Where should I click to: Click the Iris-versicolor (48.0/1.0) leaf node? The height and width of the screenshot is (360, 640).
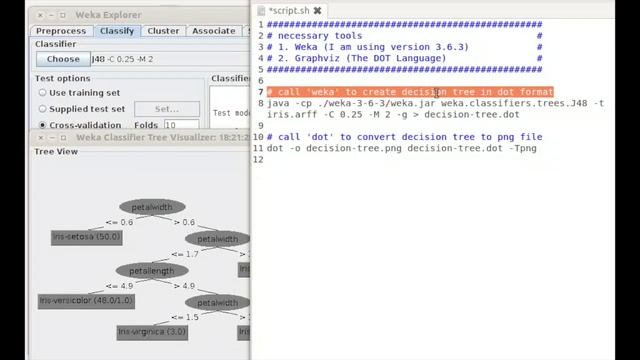tap(86, 301)
